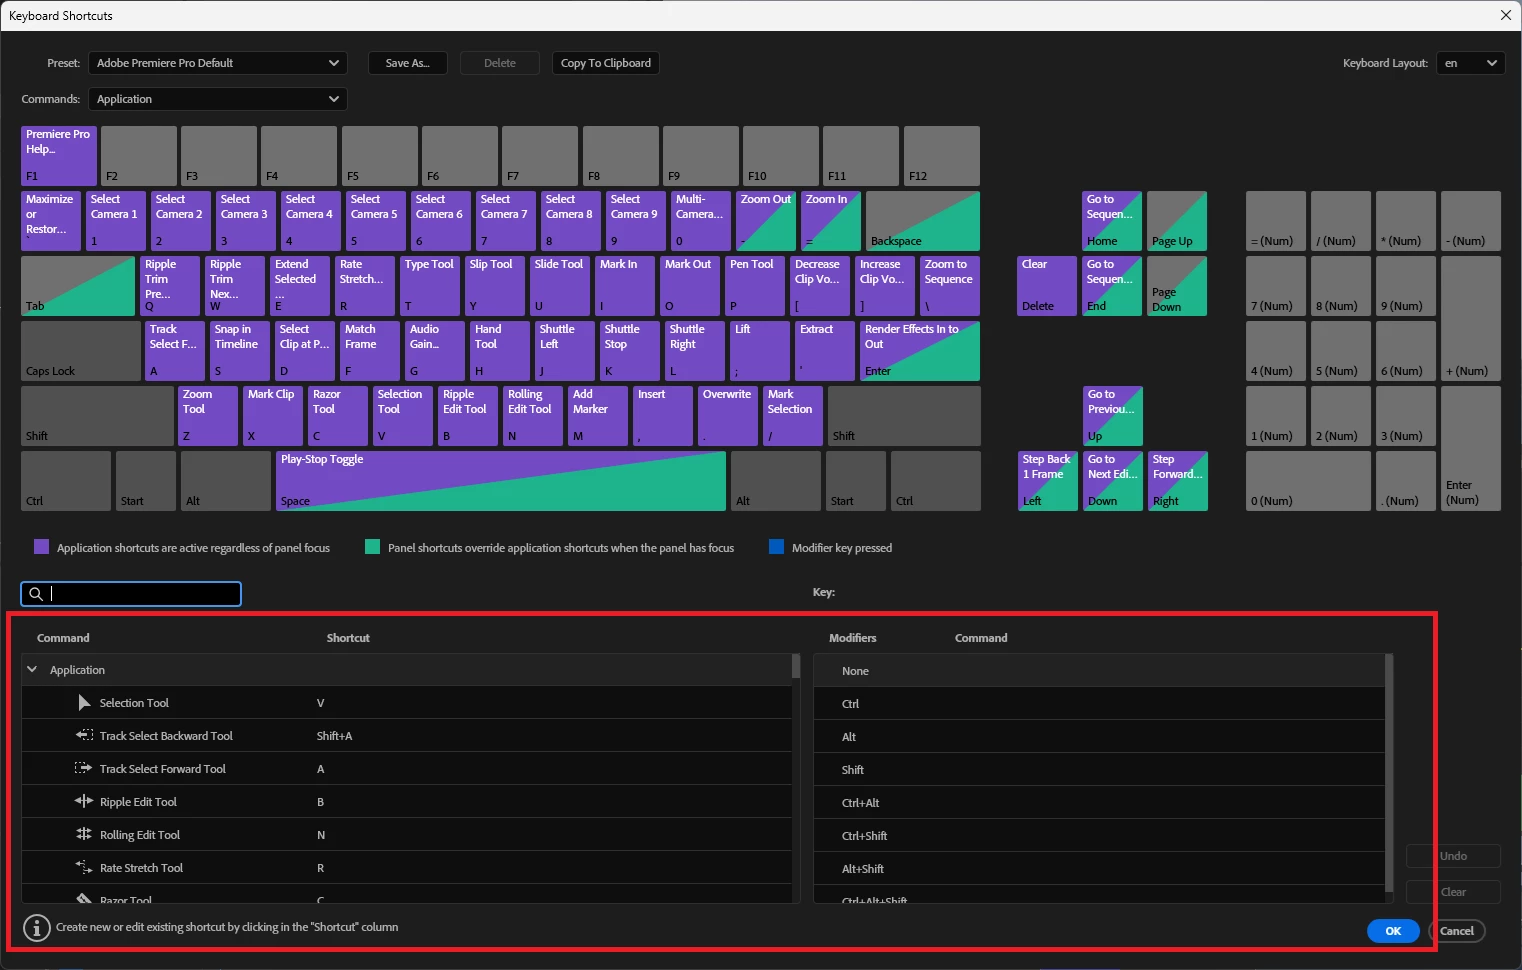Image resolution: width=1522 pixels, height=970 pixels.
Task: Click the Ripple Edit Tool icon in the list
Action: pos(84,802)
